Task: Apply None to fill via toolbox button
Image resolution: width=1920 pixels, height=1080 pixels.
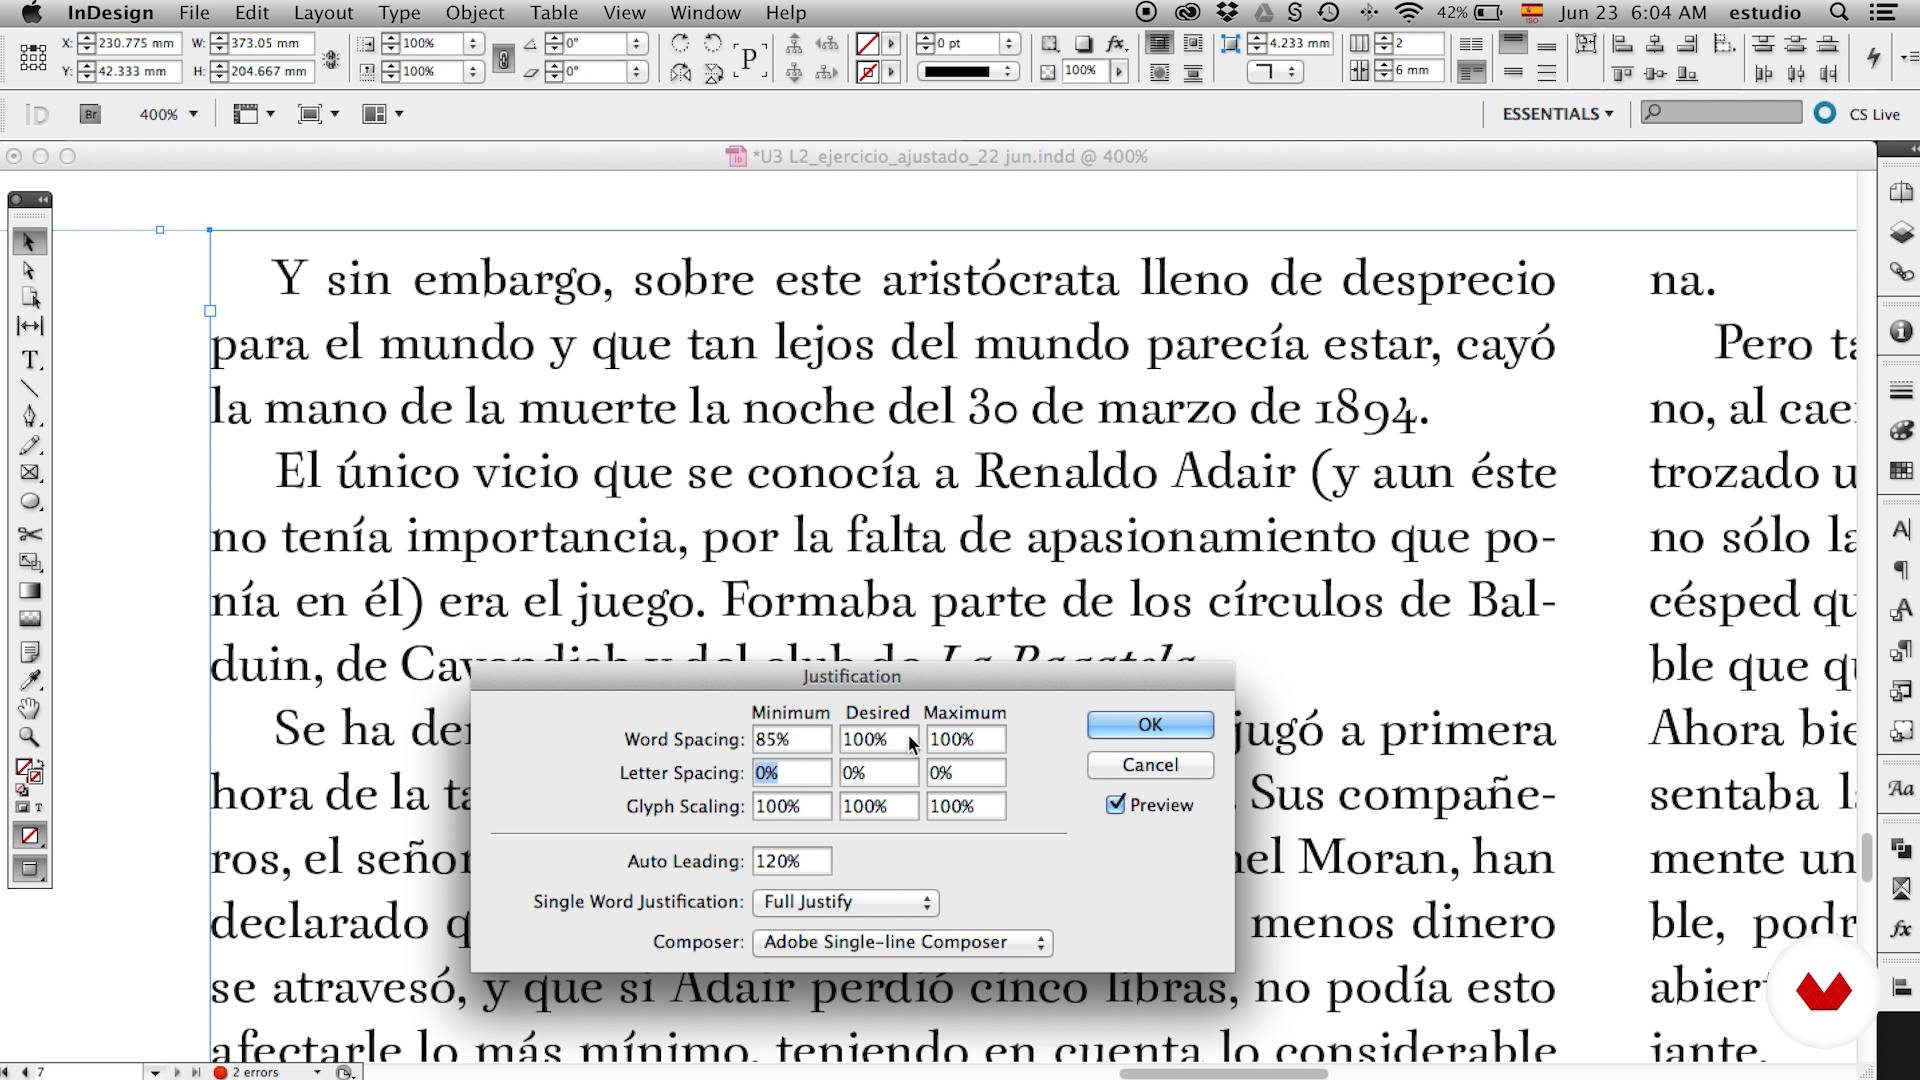Action: [x=30, y=836]
